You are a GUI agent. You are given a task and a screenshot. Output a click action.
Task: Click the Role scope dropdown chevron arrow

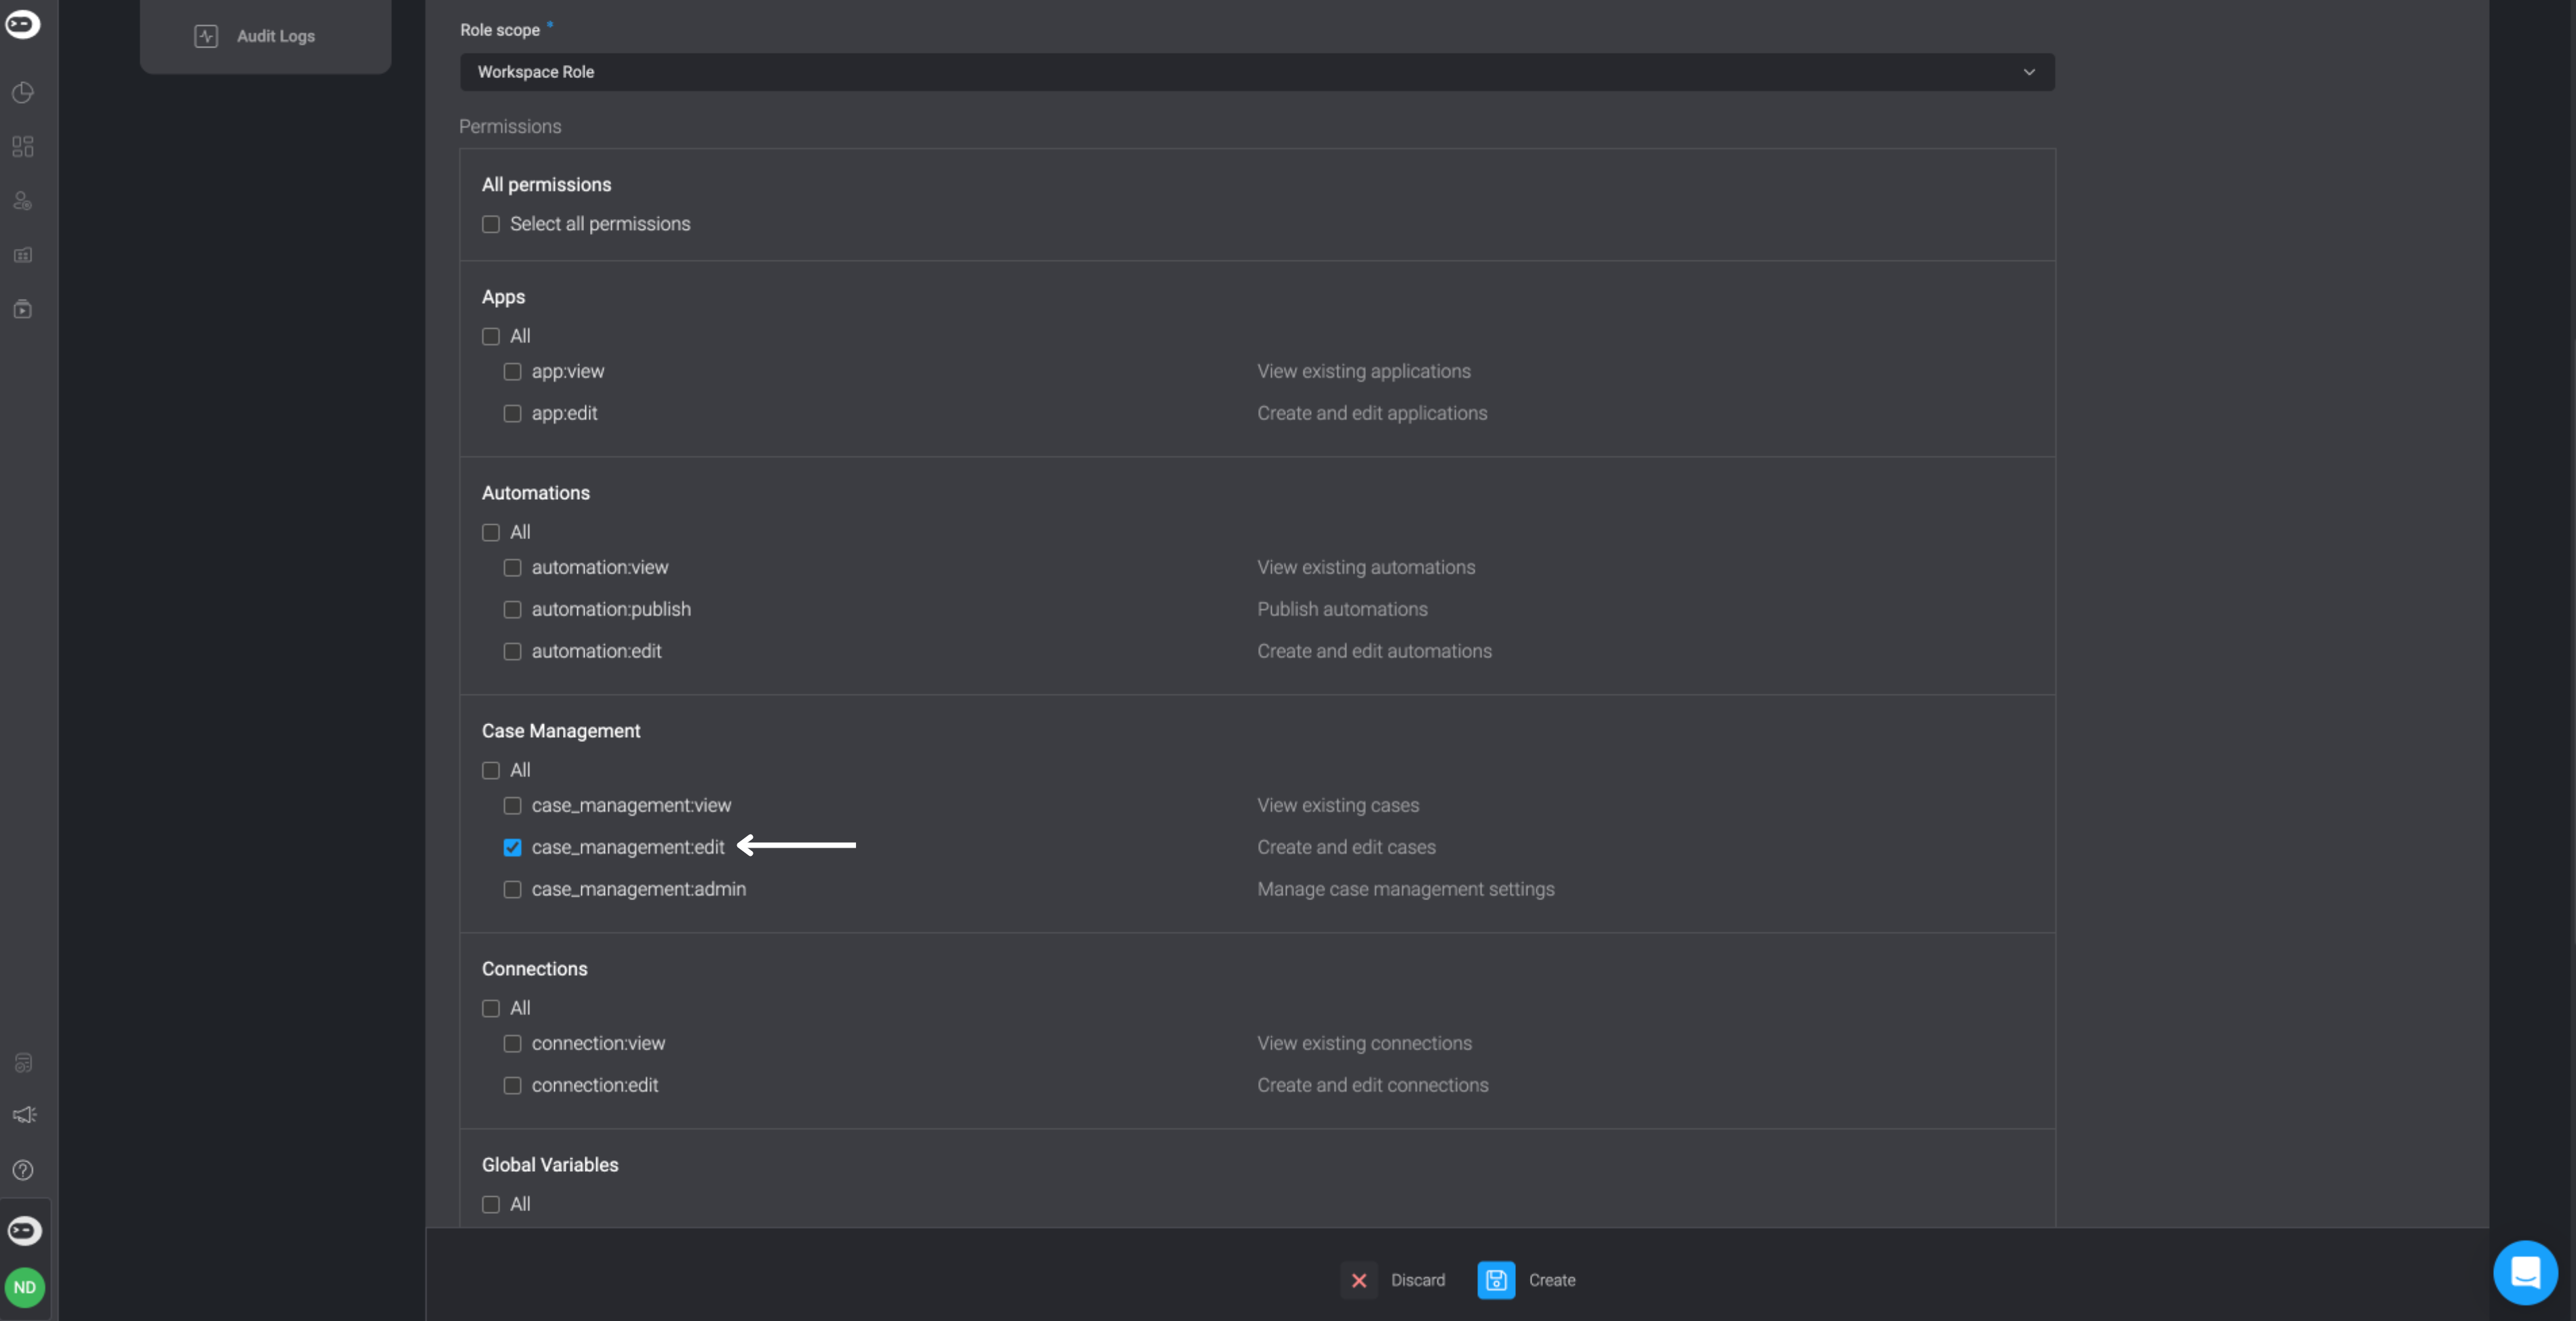pos(2029,72)
